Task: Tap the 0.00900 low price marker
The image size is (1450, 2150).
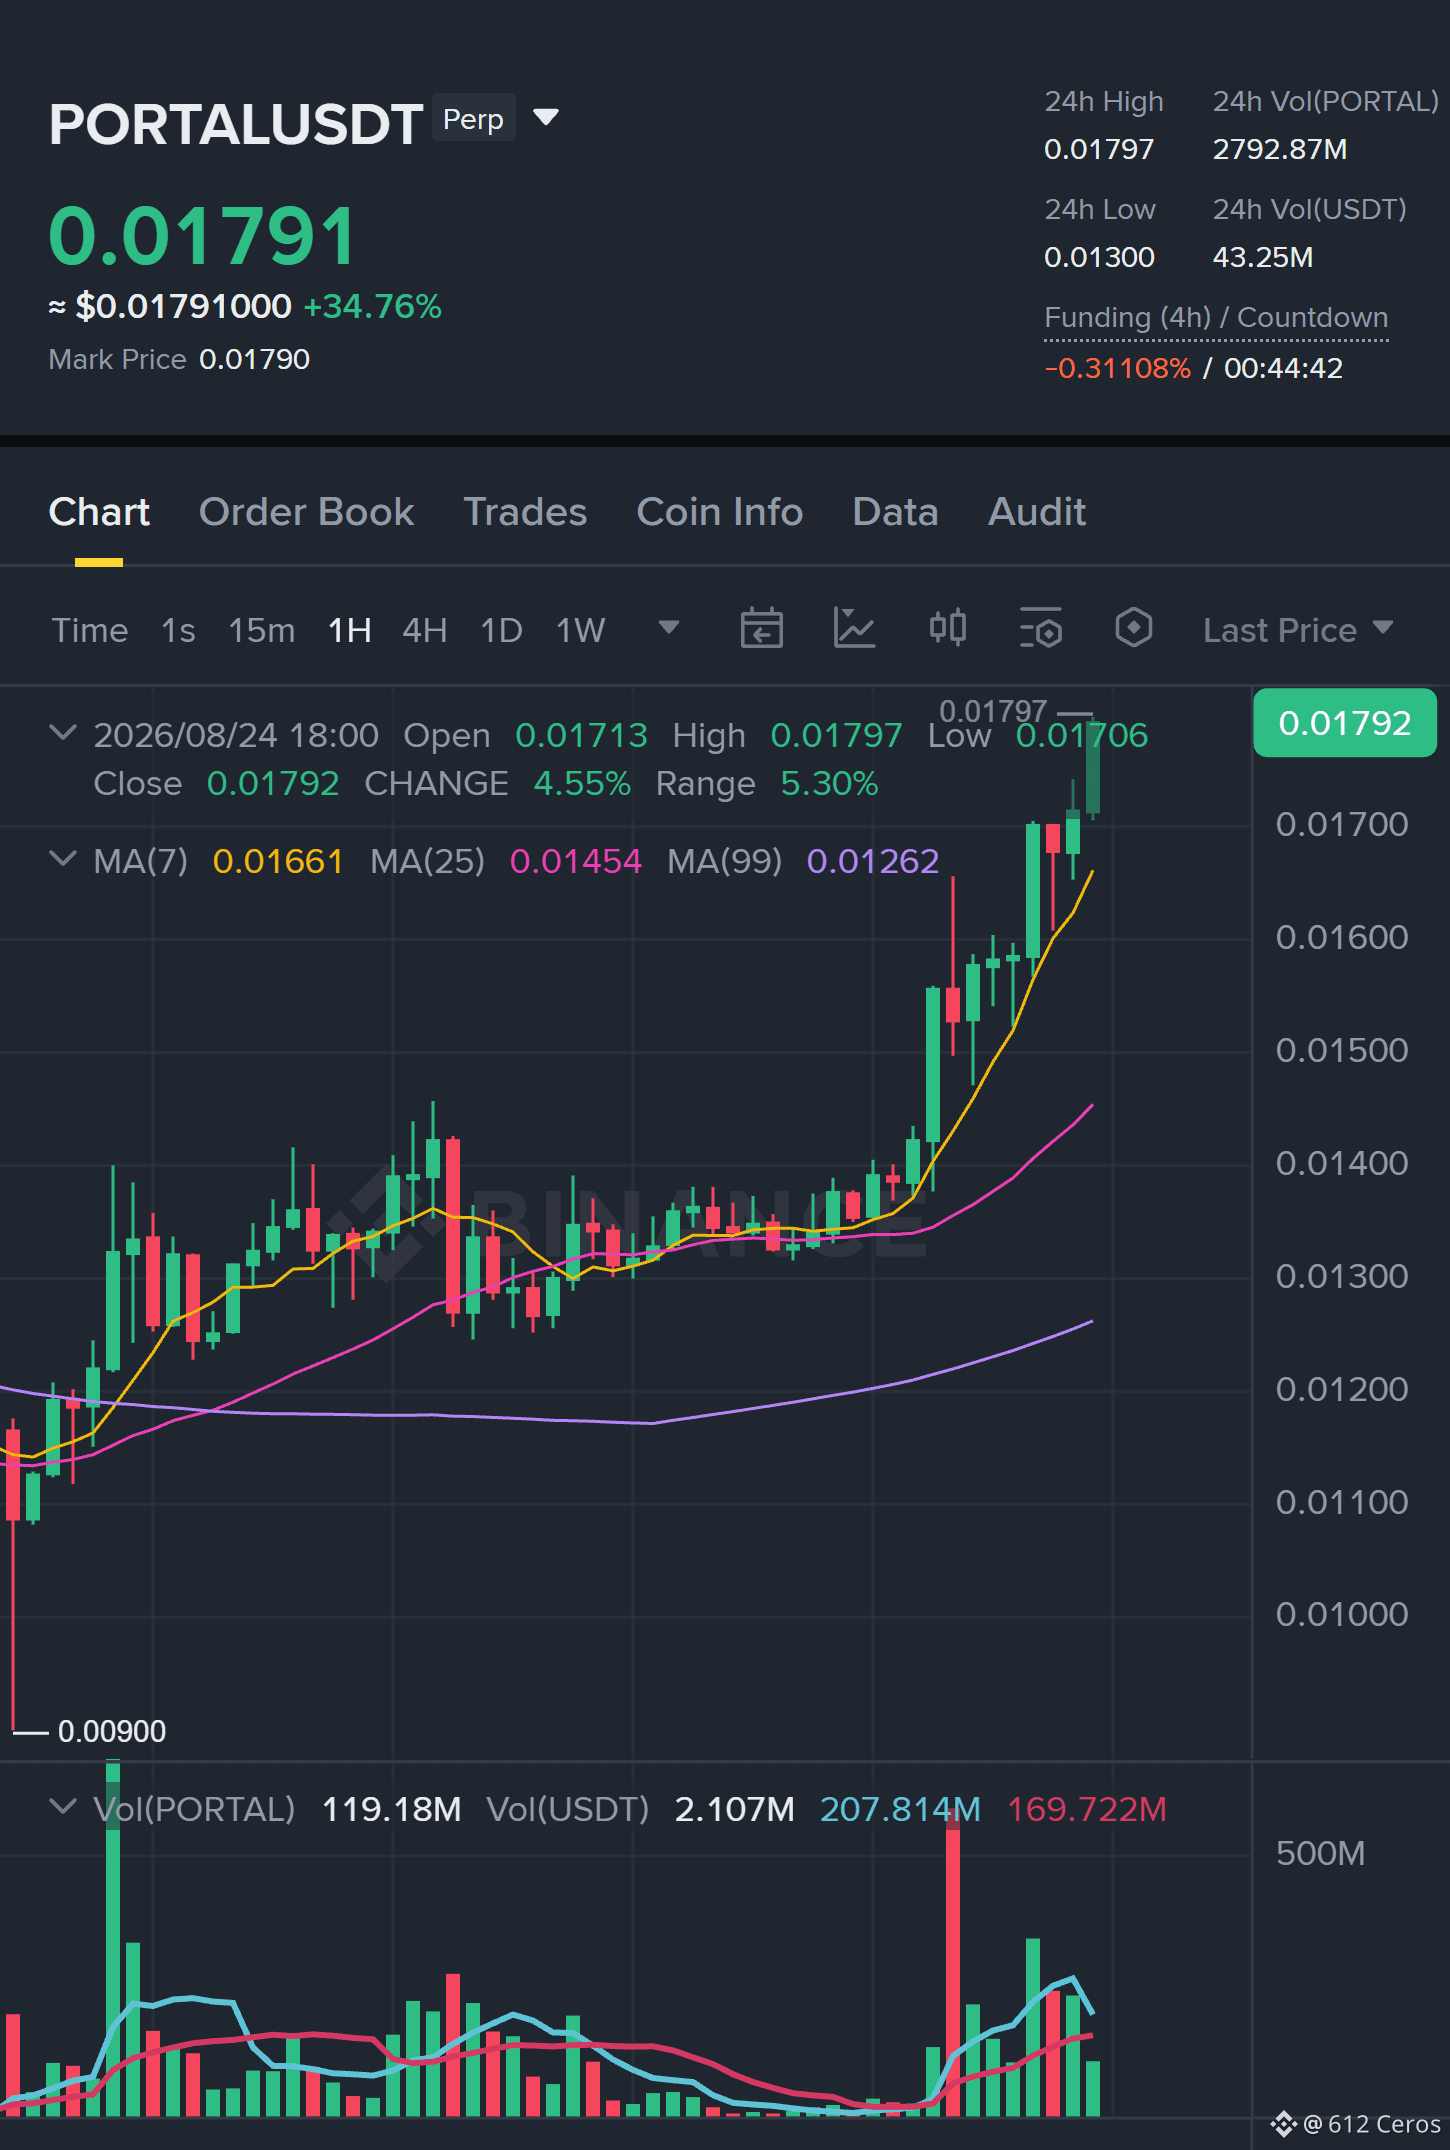Action: pos(112,1731)
